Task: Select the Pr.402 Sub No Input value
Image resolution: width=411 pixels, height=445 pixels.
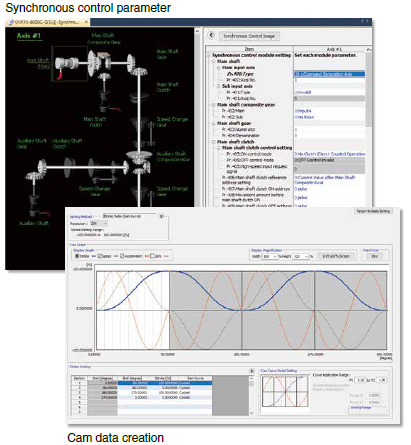Action: 329,117
